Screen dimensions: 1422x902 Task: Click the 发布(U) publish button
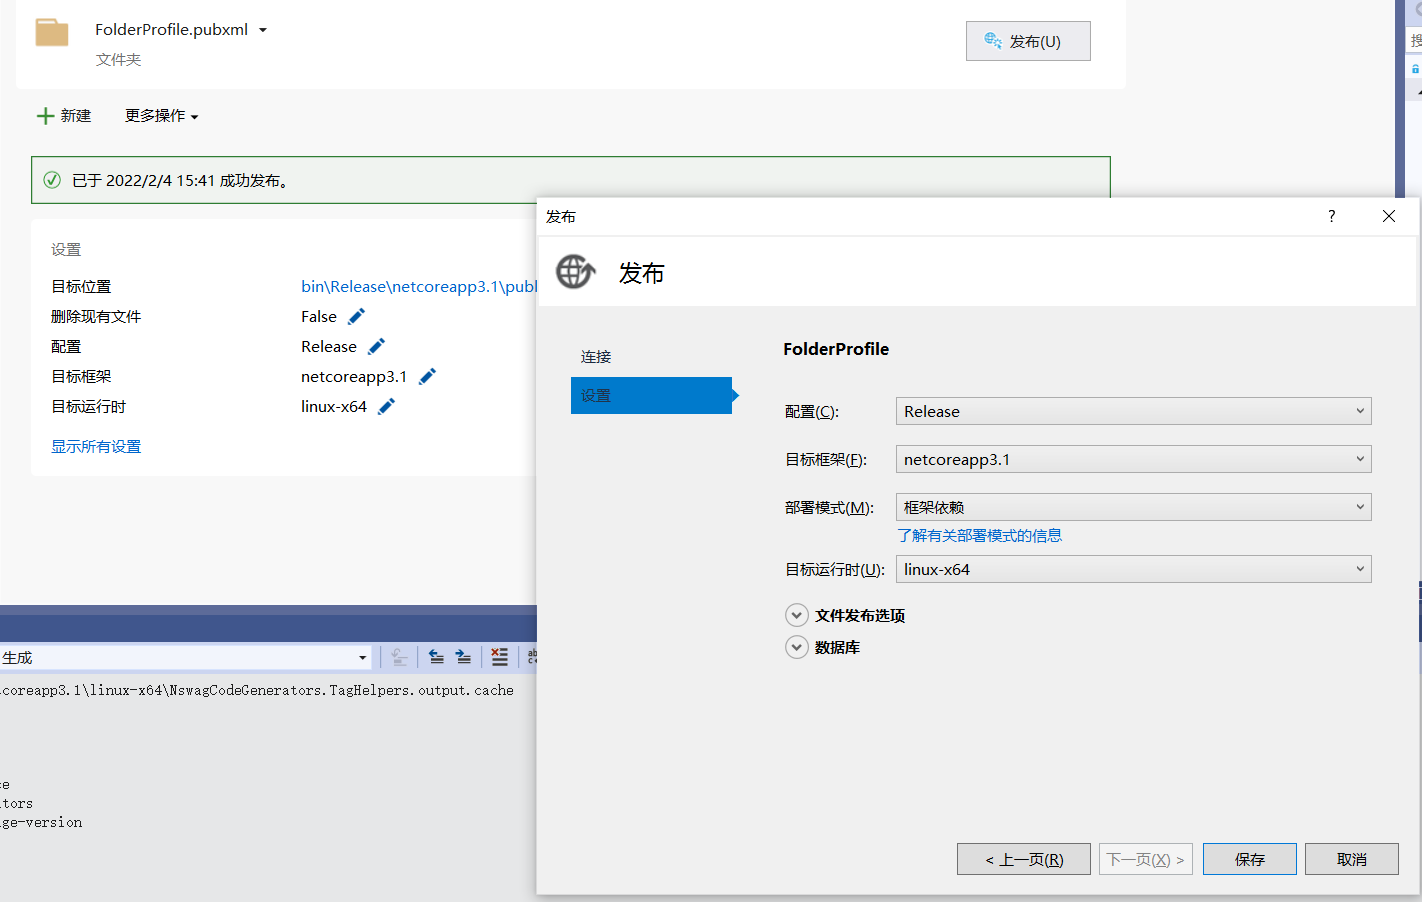click(1028, 41)
